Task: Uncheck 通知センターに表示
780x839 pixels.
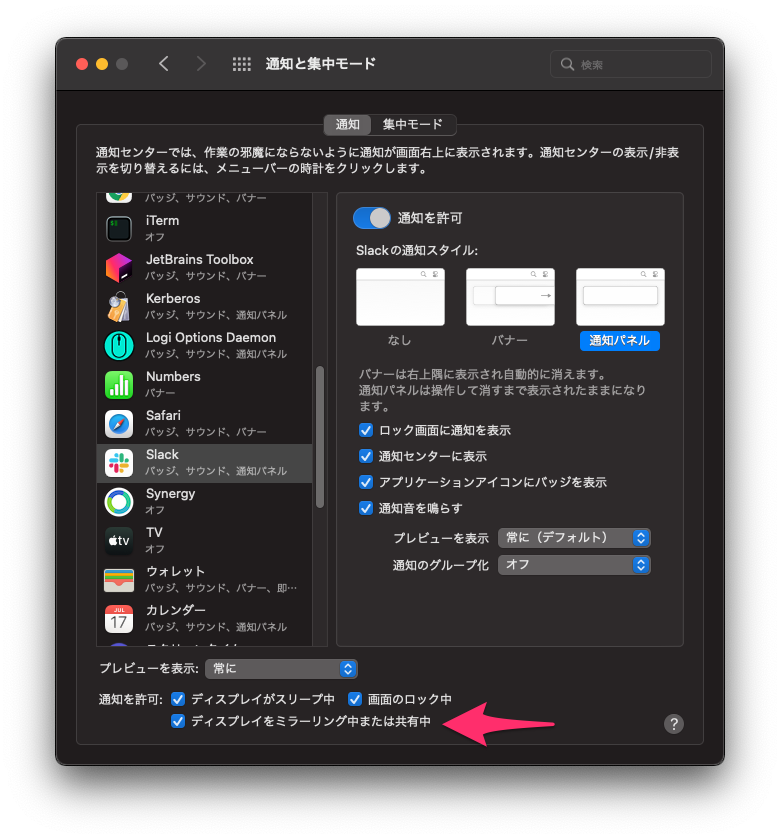Action: click(x=366, y=456)
